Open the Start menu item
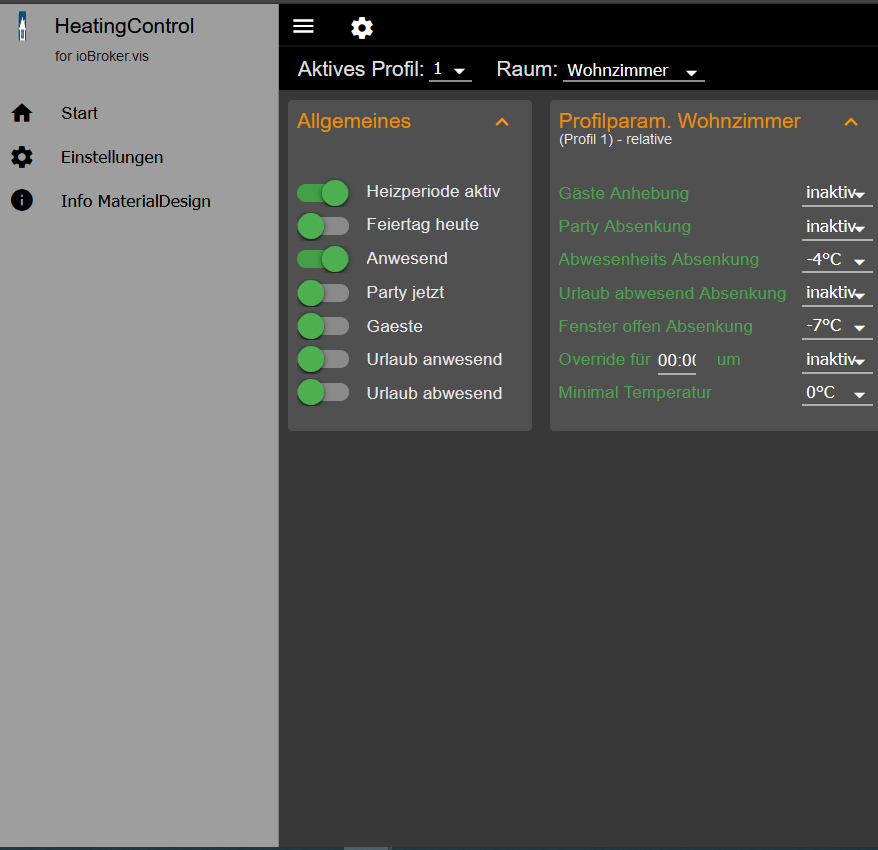The height and width of the screenshot is (850, 878). click(79, 113)
